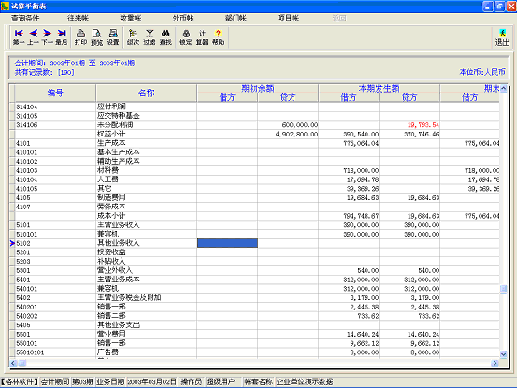Open the 数量账 menu
This screenshot has height=388, width=517.
tap(131, 18)
